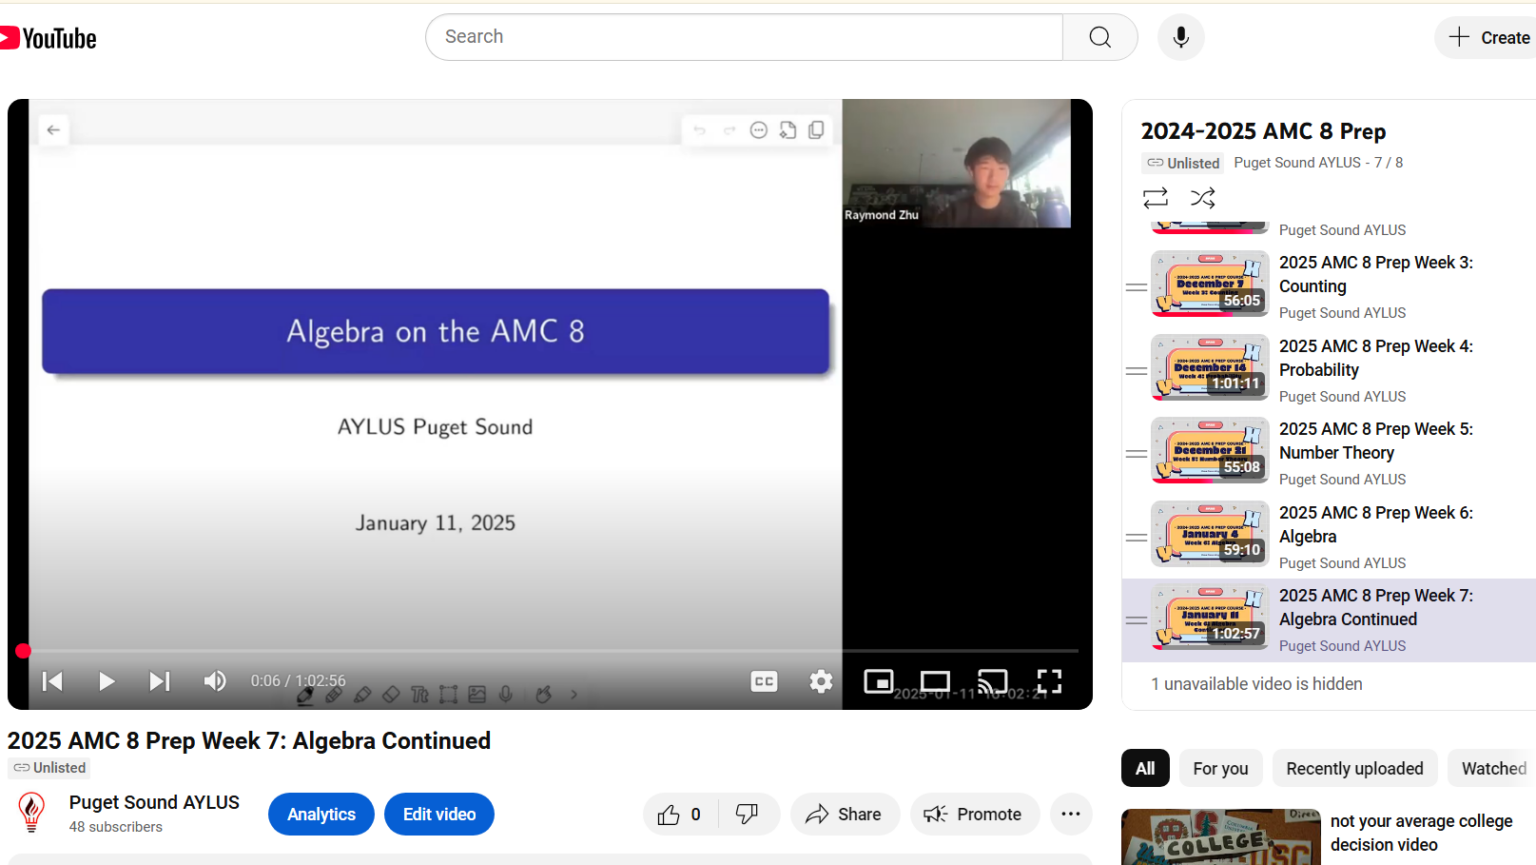Open the Create menu button

click(1488, 37)
